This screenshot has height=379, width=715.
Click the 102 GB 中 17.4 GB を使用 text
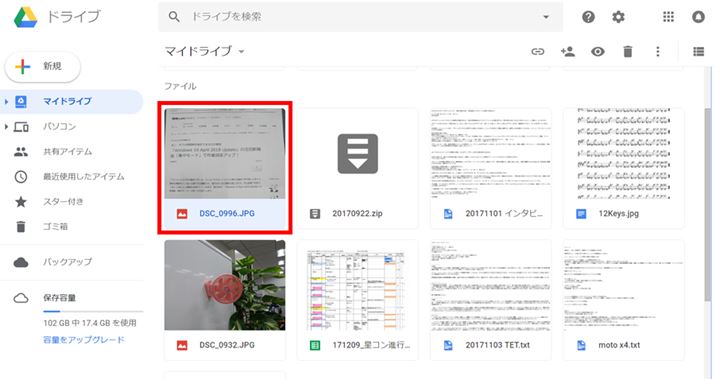pos(90,323)
